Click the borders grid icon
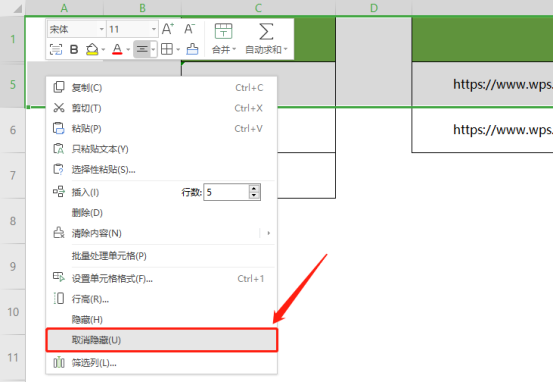The height and width of the screenshot is (382, 554). tap(167, 49)
